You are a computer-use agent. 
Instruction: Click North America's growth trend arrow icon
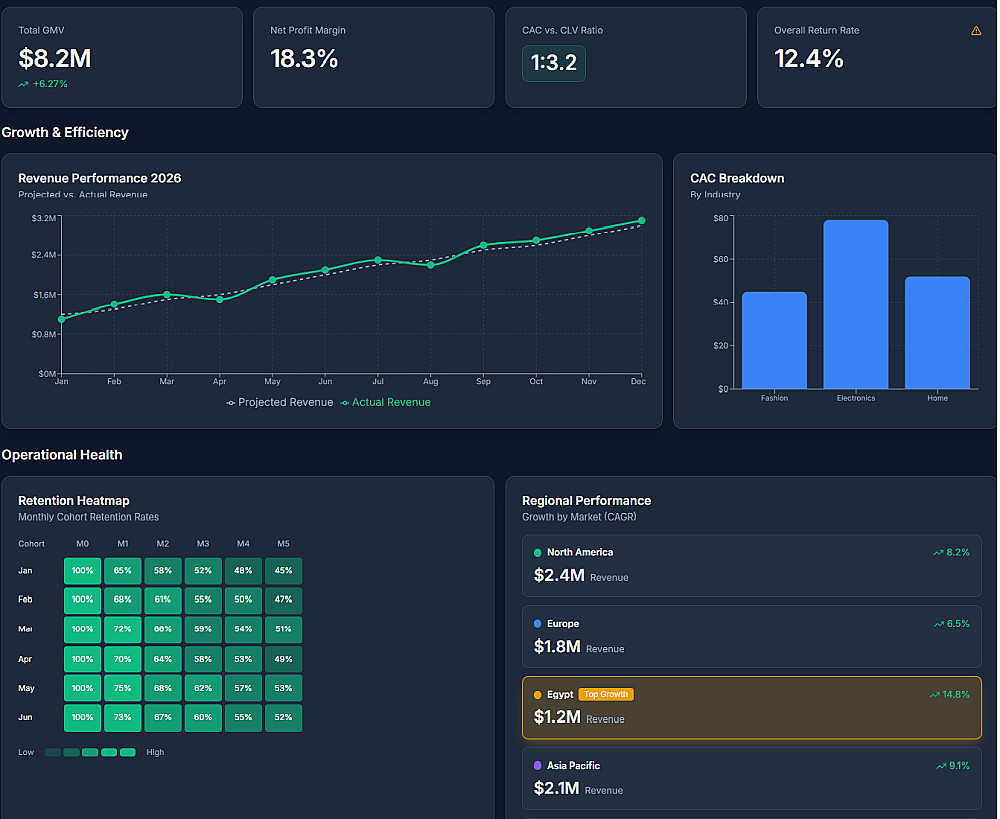click(x=938, y=552)
